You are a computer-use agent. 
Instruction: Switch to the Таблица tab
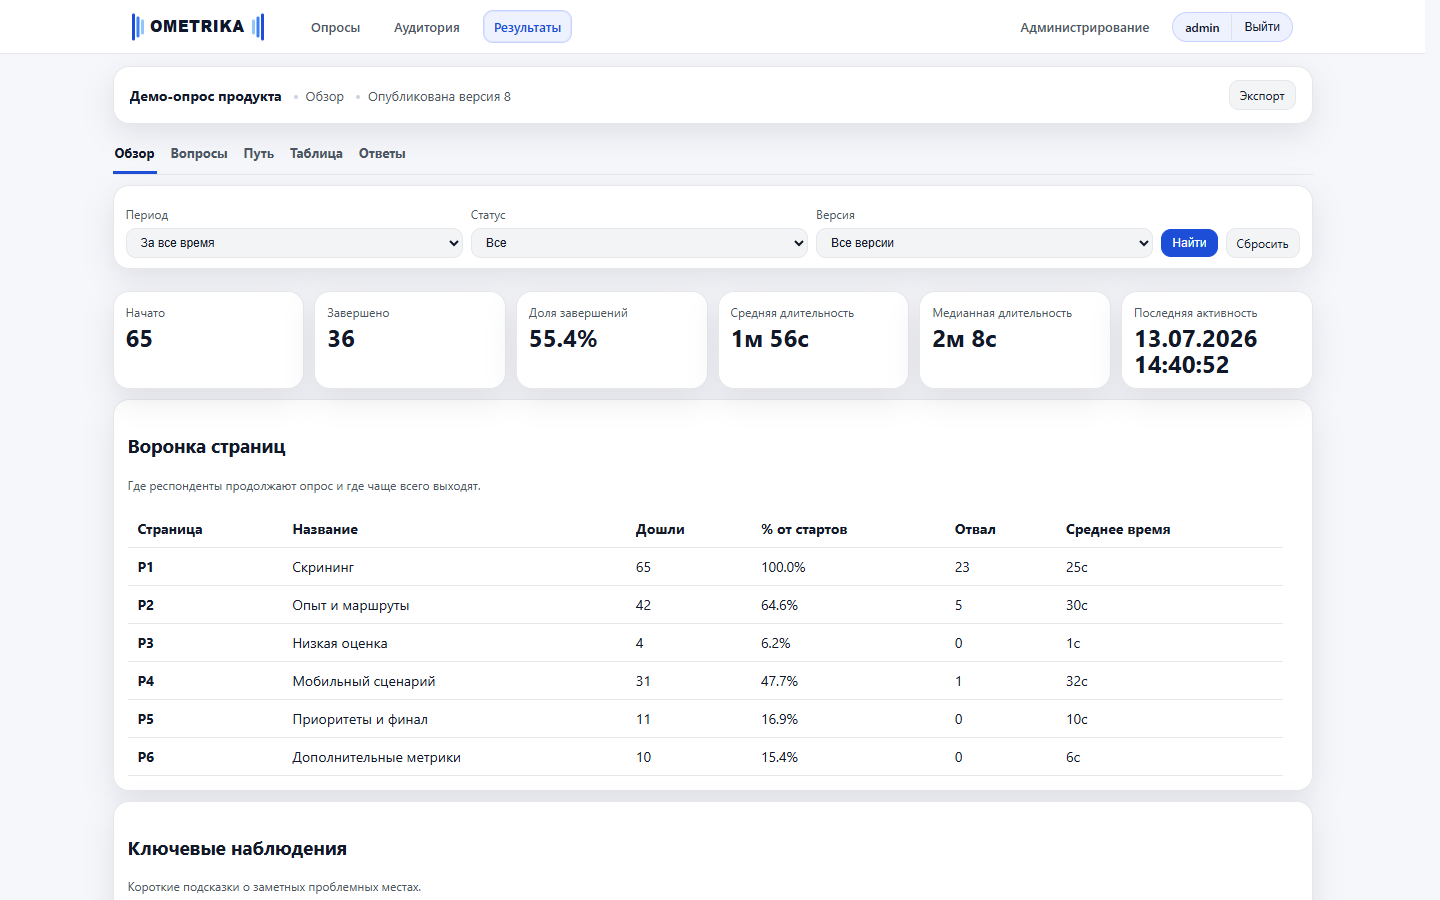coord(316,154)
